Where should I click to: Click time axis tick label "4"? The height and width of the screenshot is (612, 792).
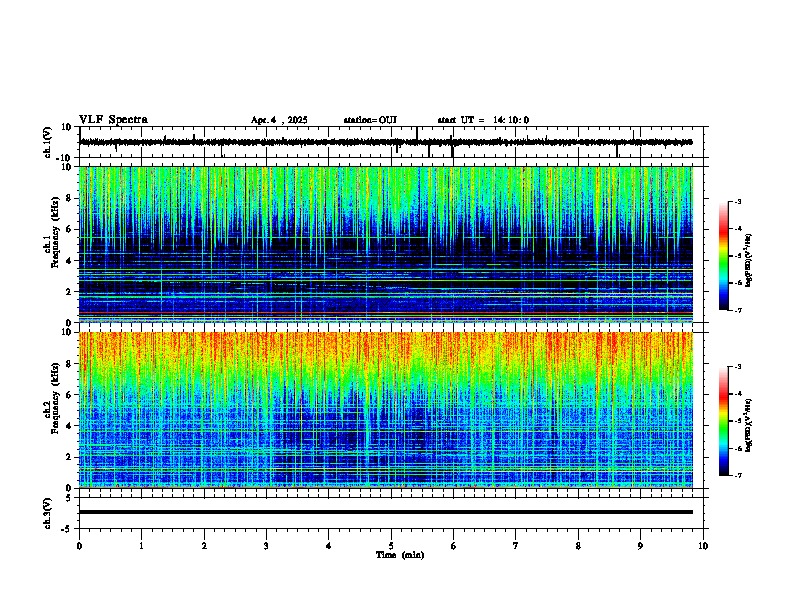(328, 546)
